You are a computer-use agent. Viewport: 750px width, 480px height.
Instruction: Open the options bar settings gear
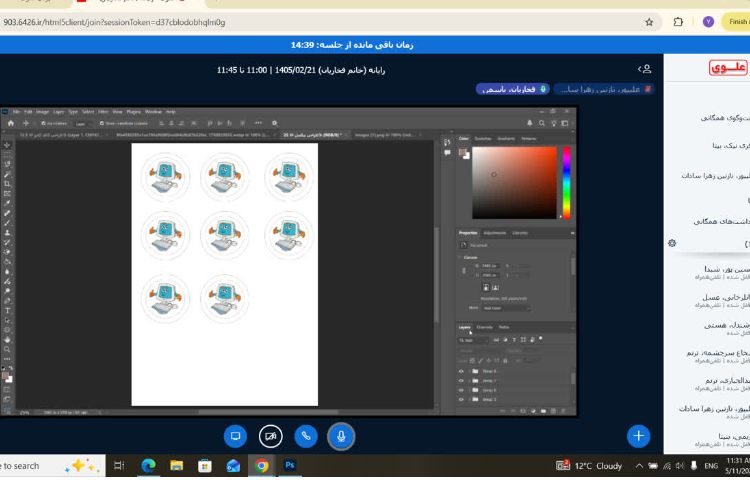point(275,123)
